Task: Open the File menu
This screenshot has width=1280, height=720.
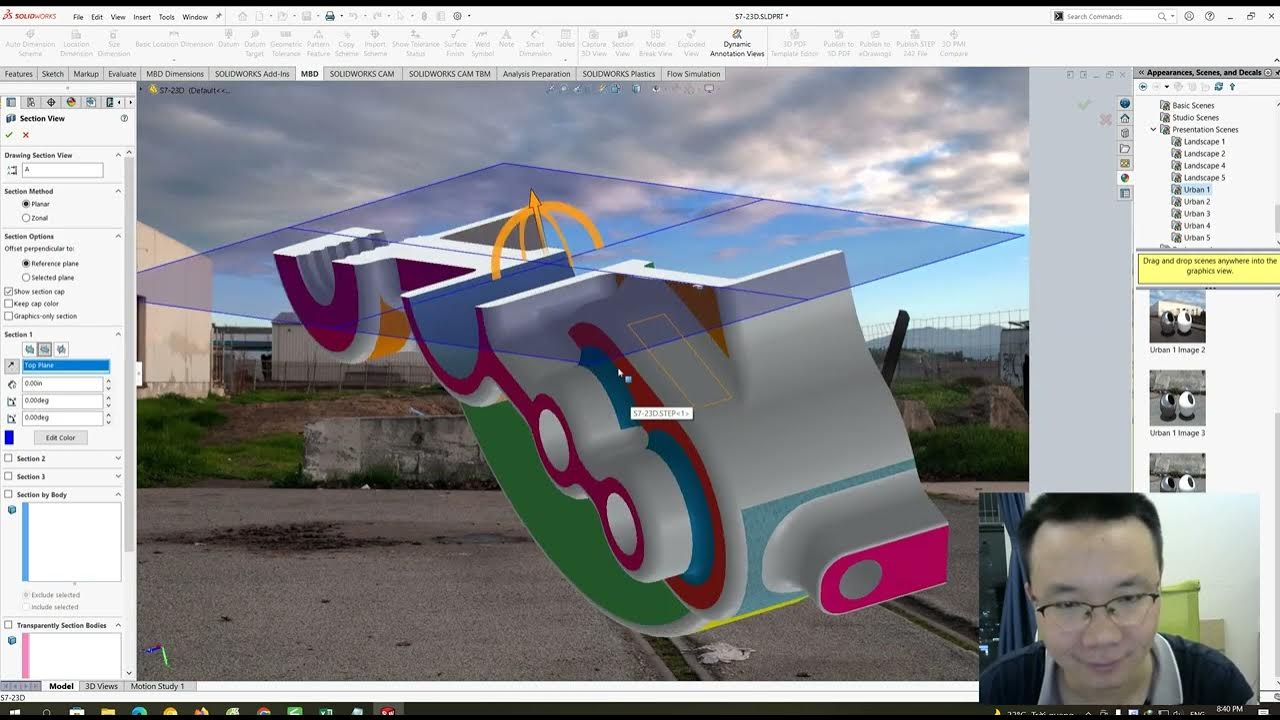Action: [x=78, y=17]
